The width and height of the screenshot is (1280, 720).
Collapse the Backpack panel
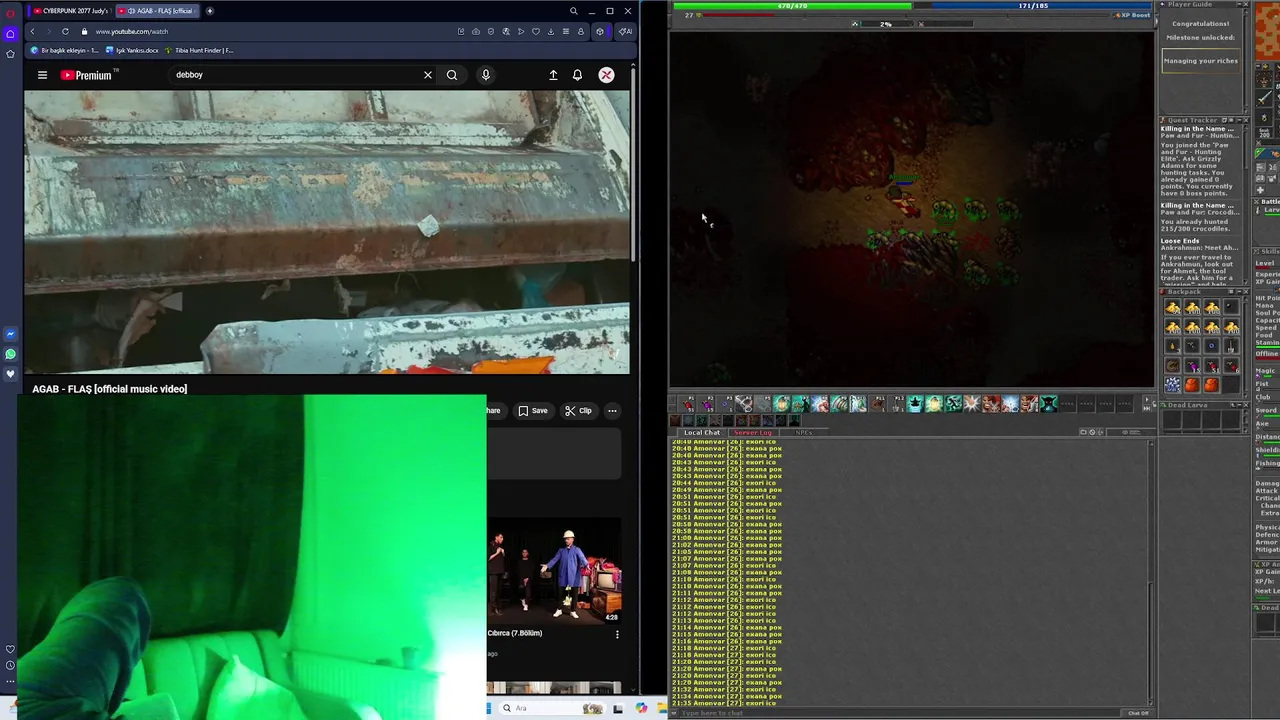[1239, 291]
